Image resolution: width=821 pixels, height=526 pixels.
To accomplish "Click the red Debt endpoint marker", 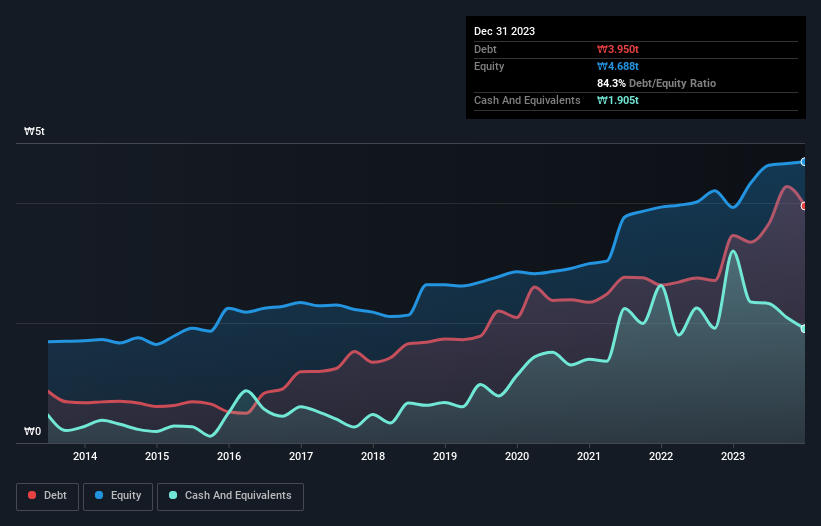I will [x=804, y=206].
